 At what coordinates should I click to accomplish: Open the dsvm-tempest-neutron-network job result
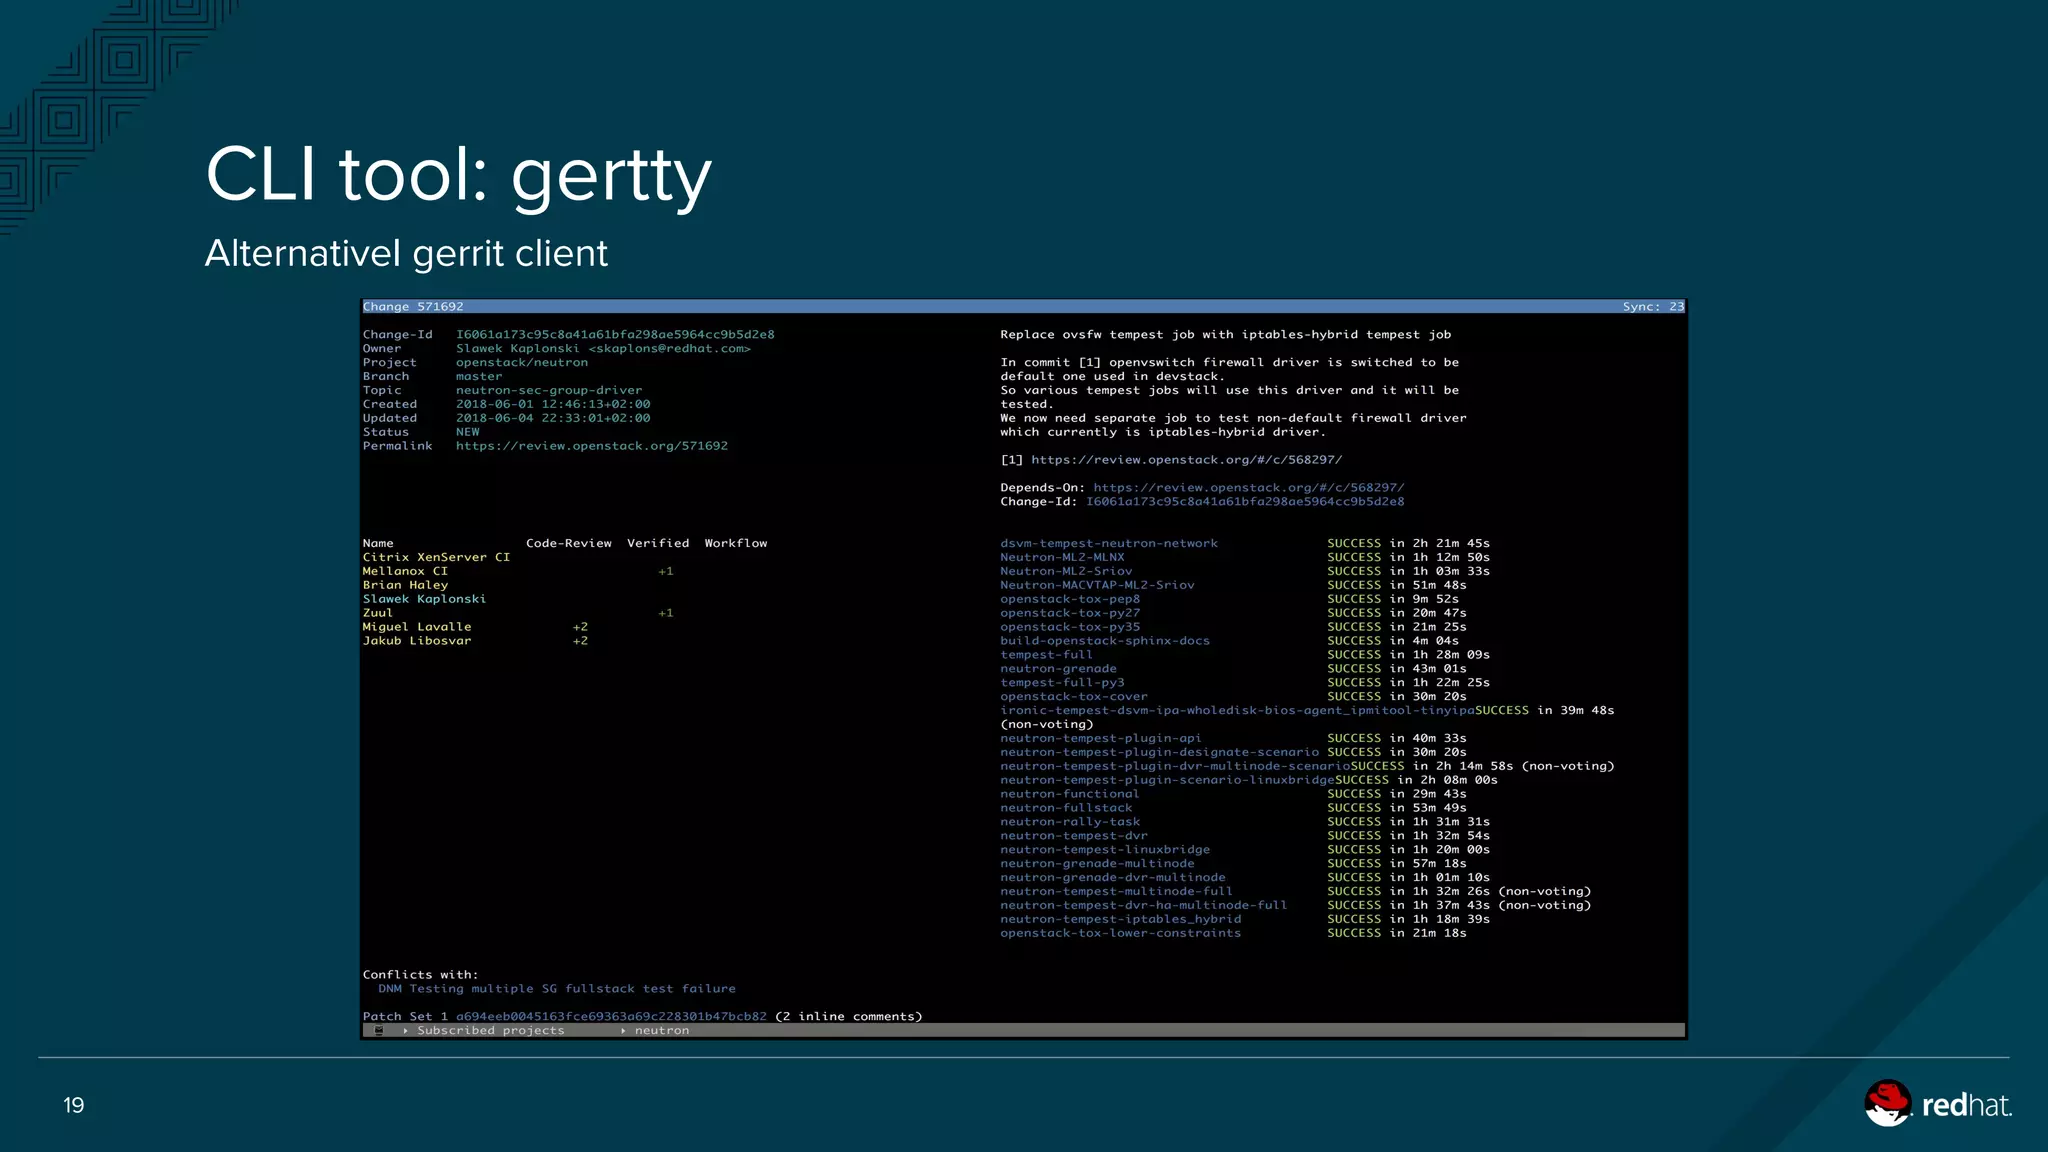pos(1109,544)
